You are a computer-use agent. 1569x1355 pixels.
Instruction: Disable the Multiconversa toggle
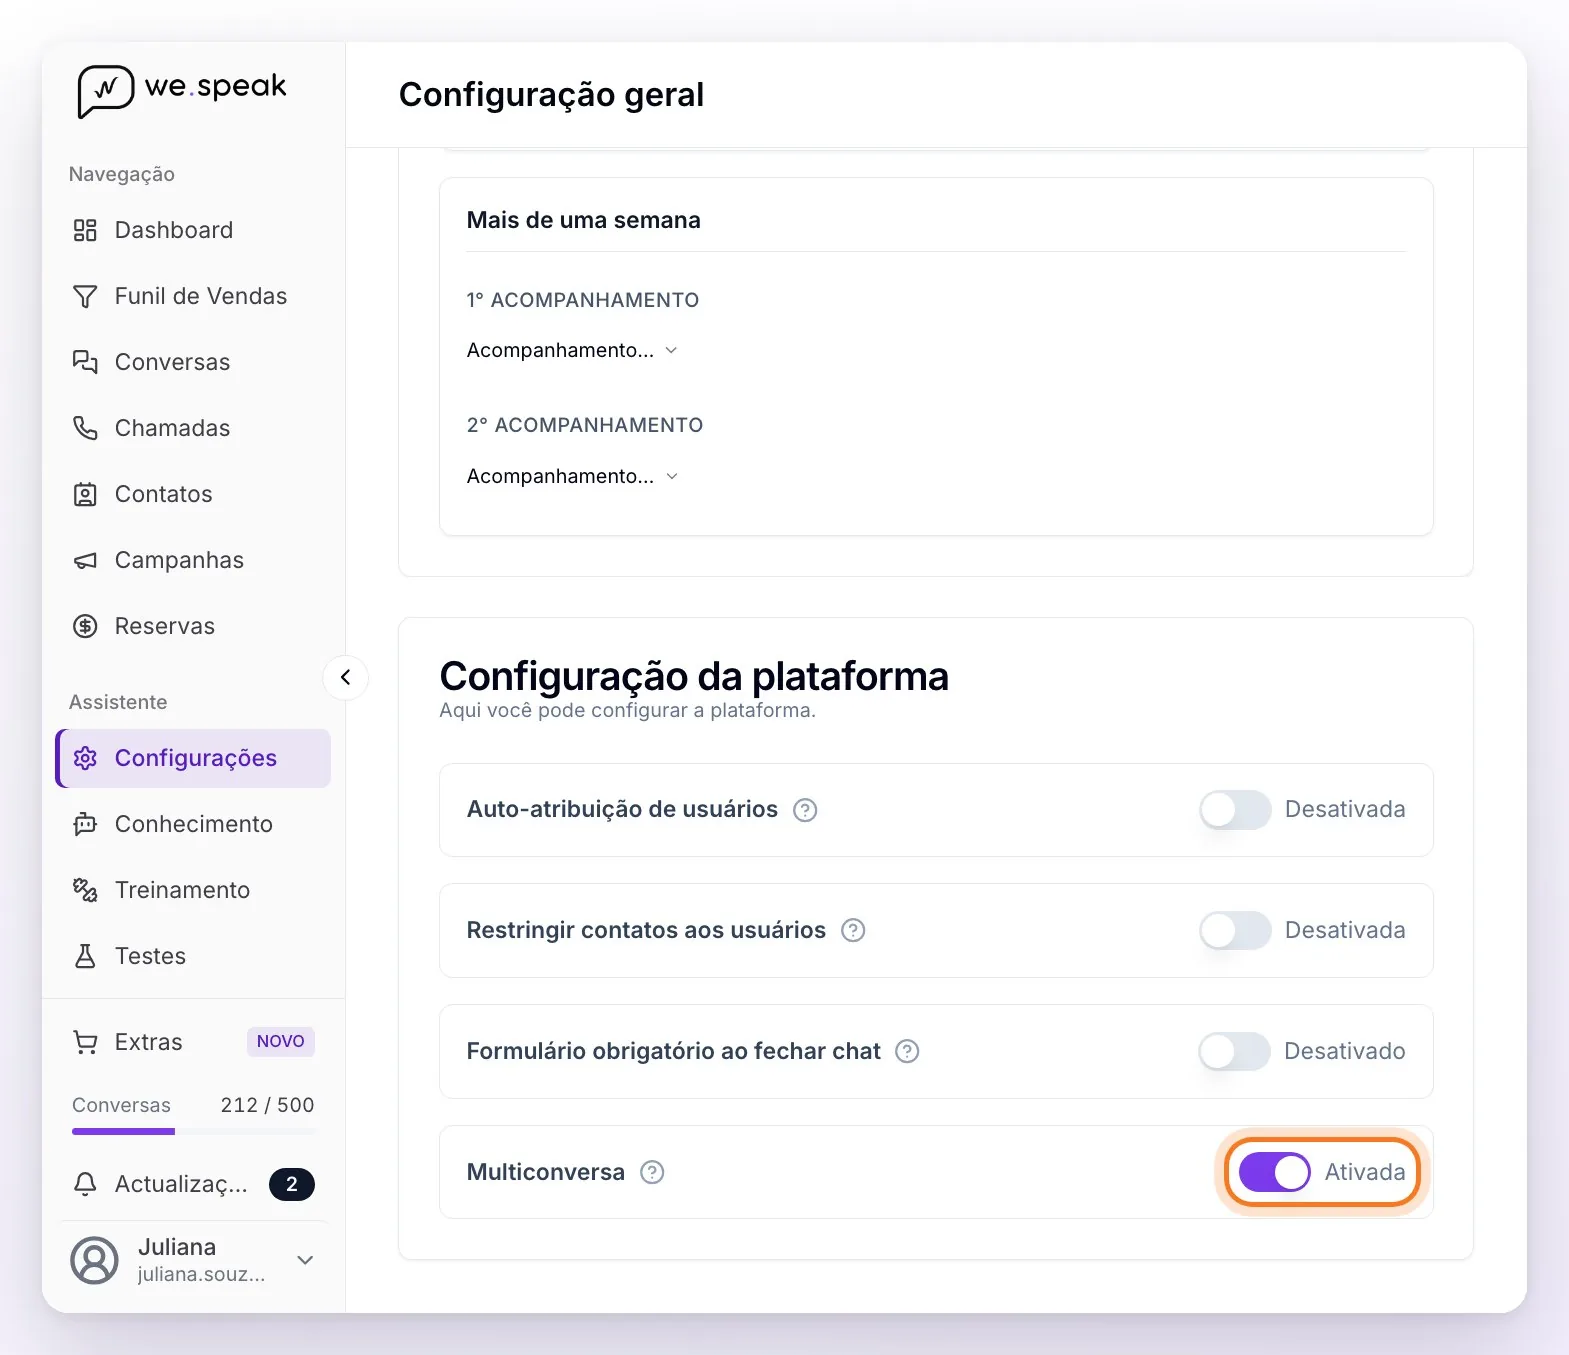1274,1172
